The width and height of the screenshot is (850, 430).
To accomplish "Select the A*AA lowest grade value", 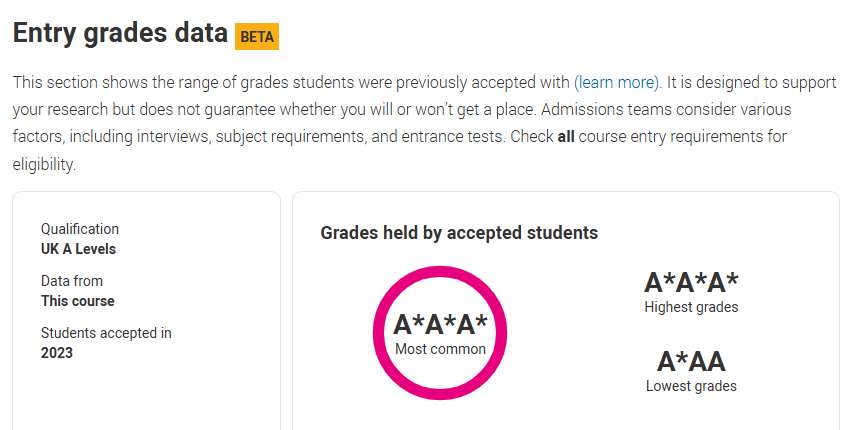I will point(691,361).
